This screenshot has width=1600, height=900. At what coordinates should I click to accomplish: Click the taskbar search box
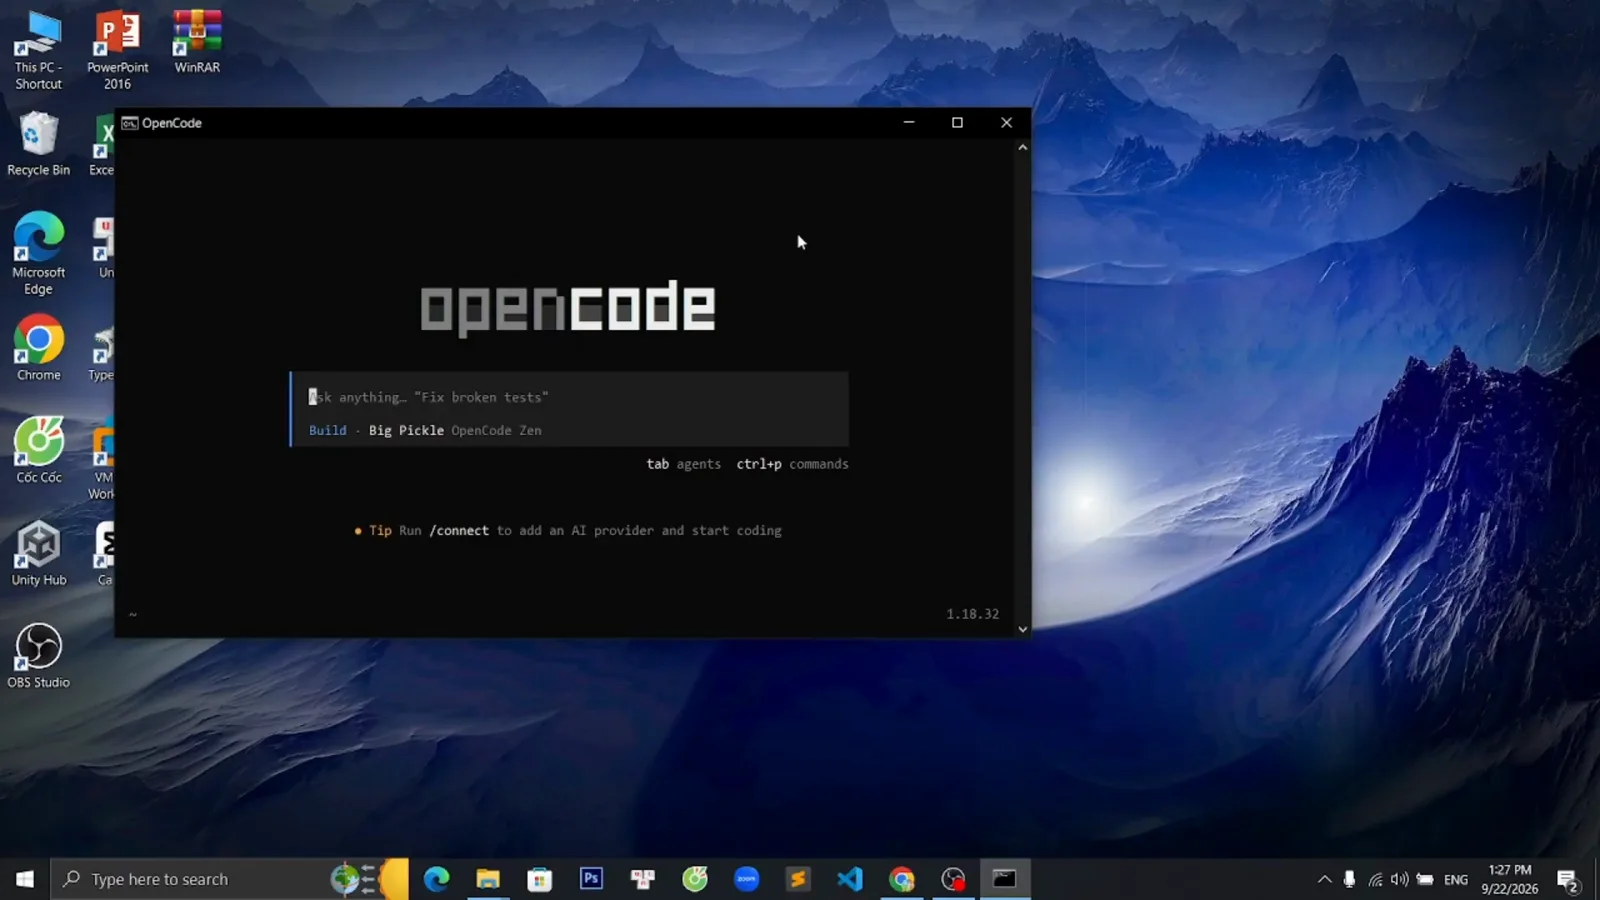coord(229,879)
